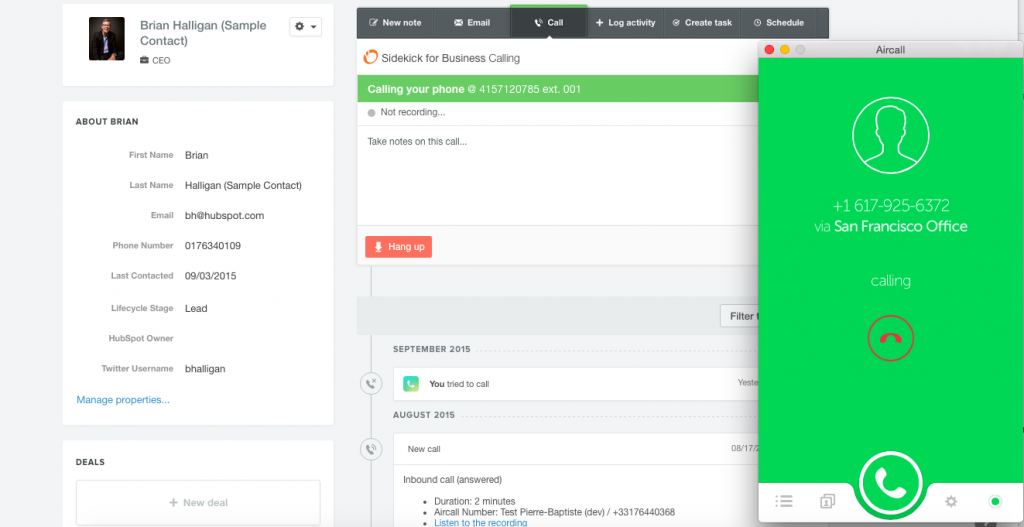Click the Listen to the recording link
This screenshot has height=527, width=1024.
[x=480, y=522]
